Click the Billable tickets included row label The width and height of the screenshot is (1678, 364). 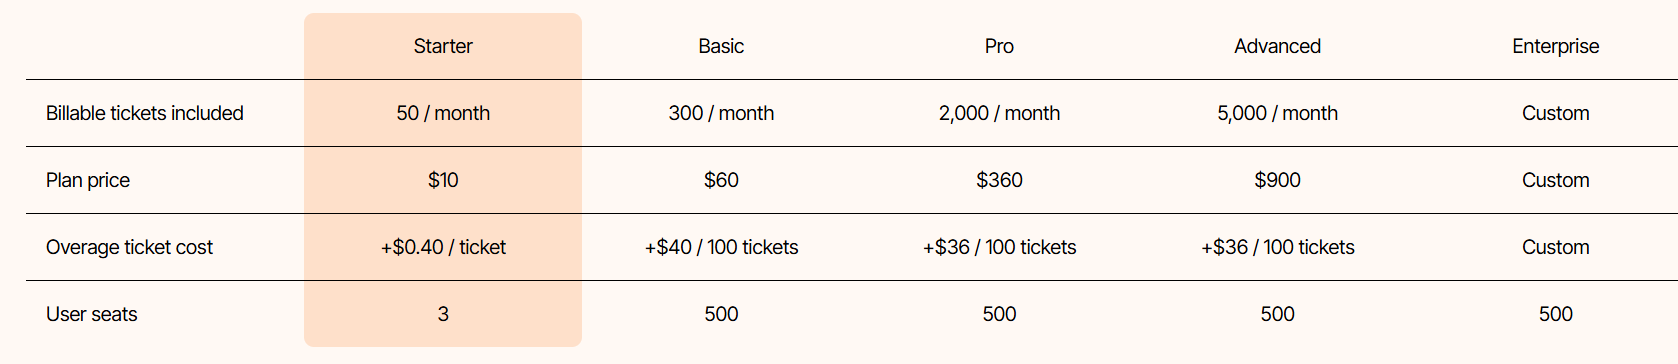[145, 113]
